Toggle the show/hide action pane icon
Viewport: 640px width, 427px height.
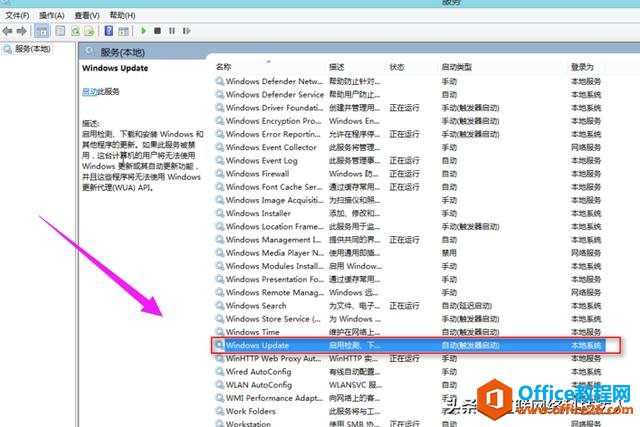(x=123, y=31)
